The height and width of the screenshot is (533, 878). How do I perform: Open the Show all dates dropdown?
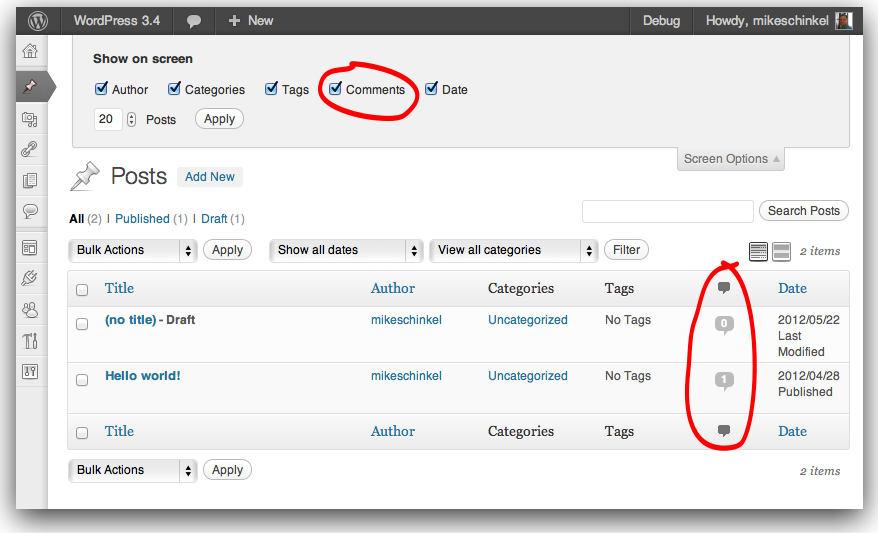(345, 250)
